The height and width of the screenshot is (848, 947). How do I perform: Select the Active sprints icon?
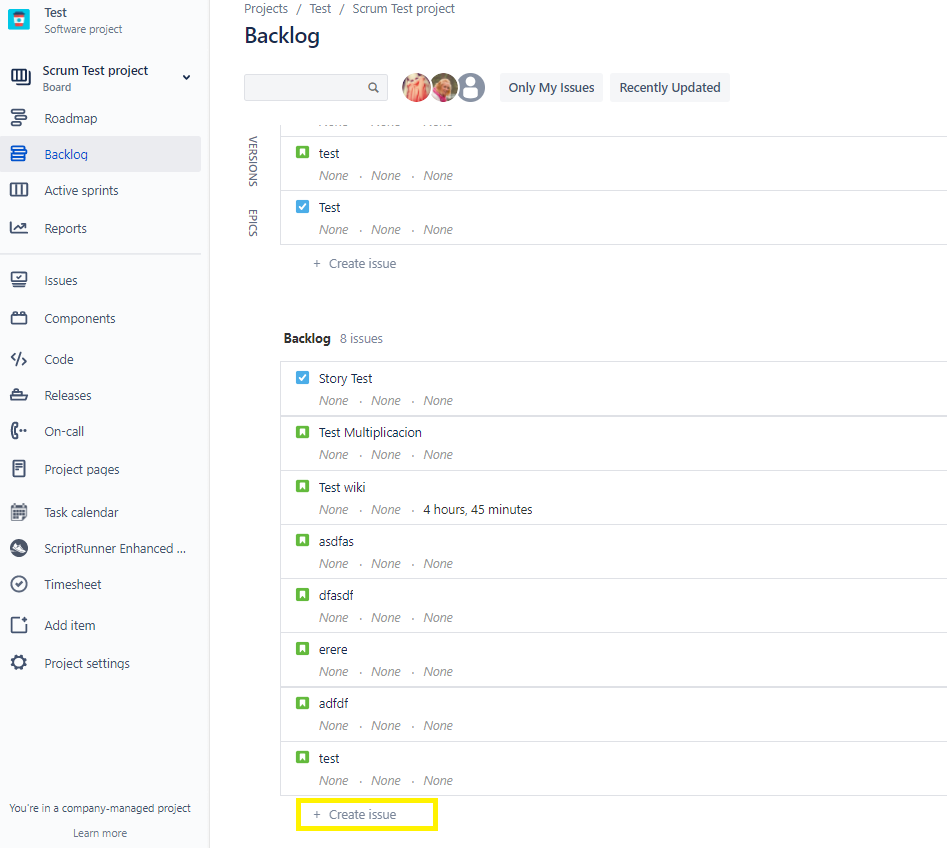[18, 190]
